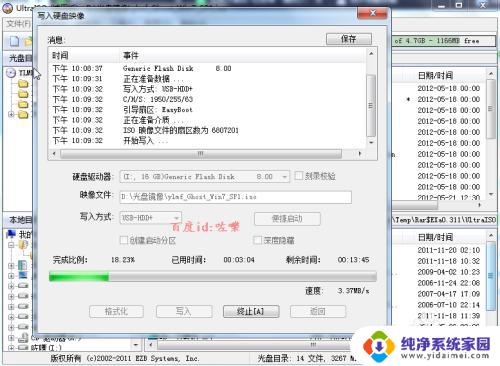500x366 pixels.
Task: Click the 终止[A] abort button
Action: pyautogui.click(x=251, y=312)
